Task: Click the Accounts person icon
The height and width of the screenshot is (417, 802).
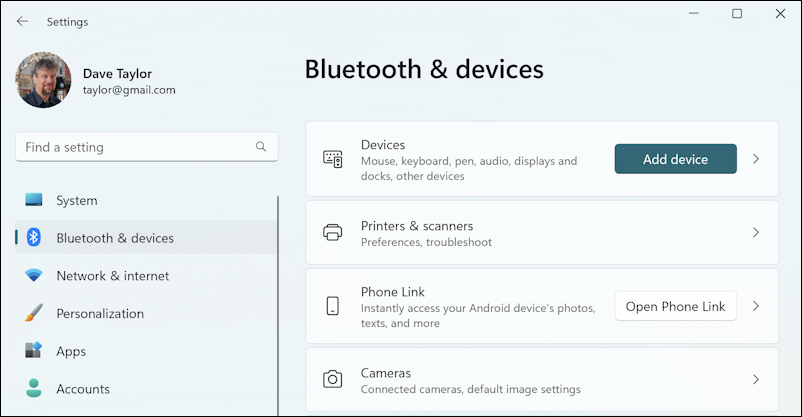Action: pos(34,388)
